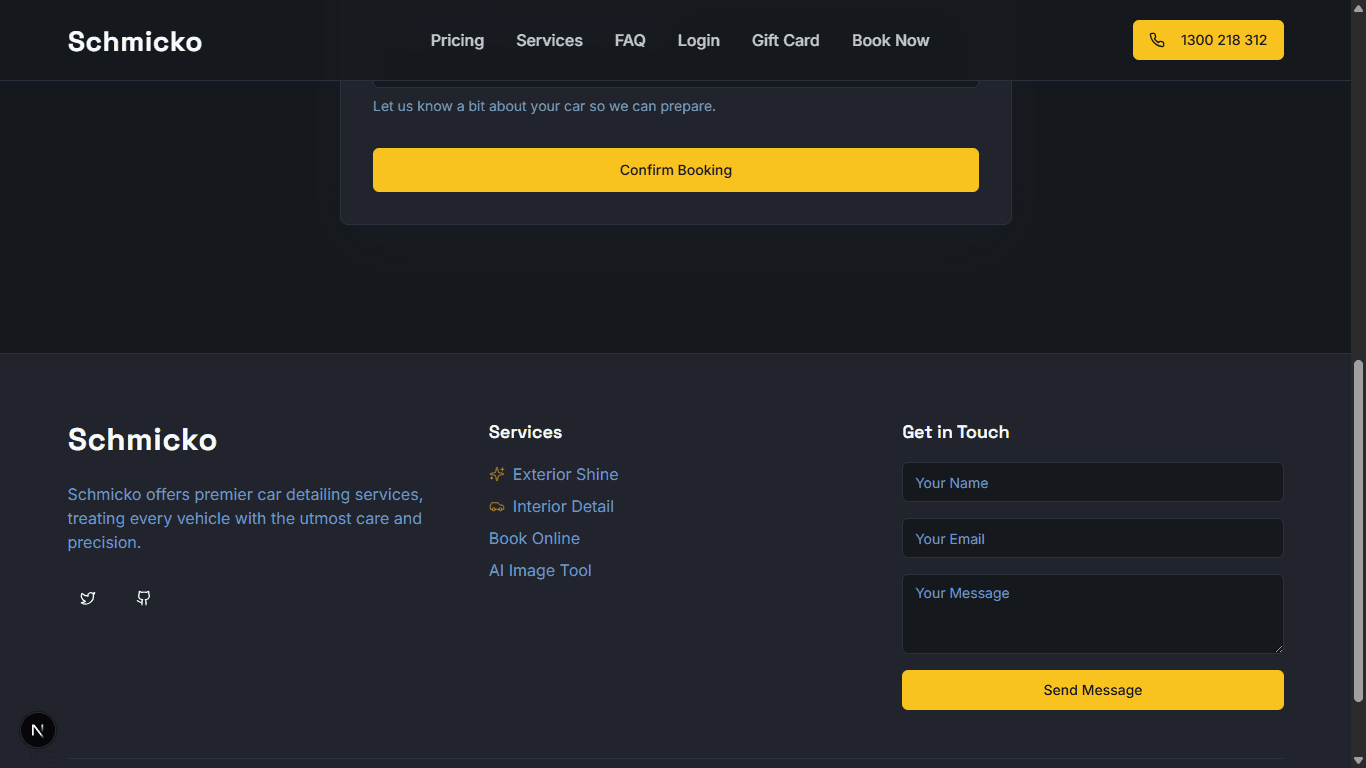Open the Gift Card page

[785, 40]
